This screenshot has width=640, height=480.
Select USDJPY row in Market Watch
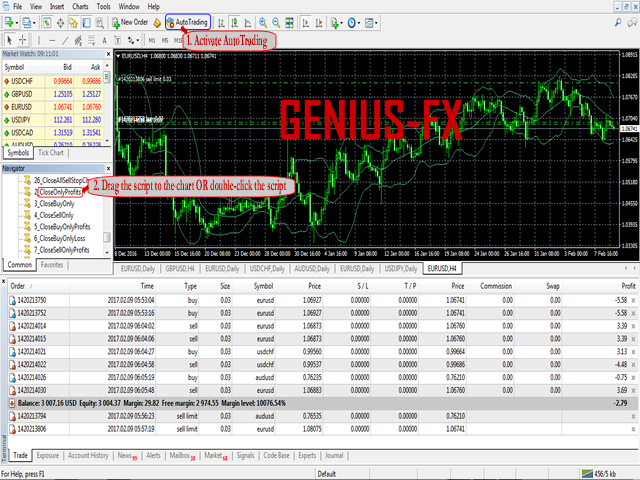pos(52,120)
